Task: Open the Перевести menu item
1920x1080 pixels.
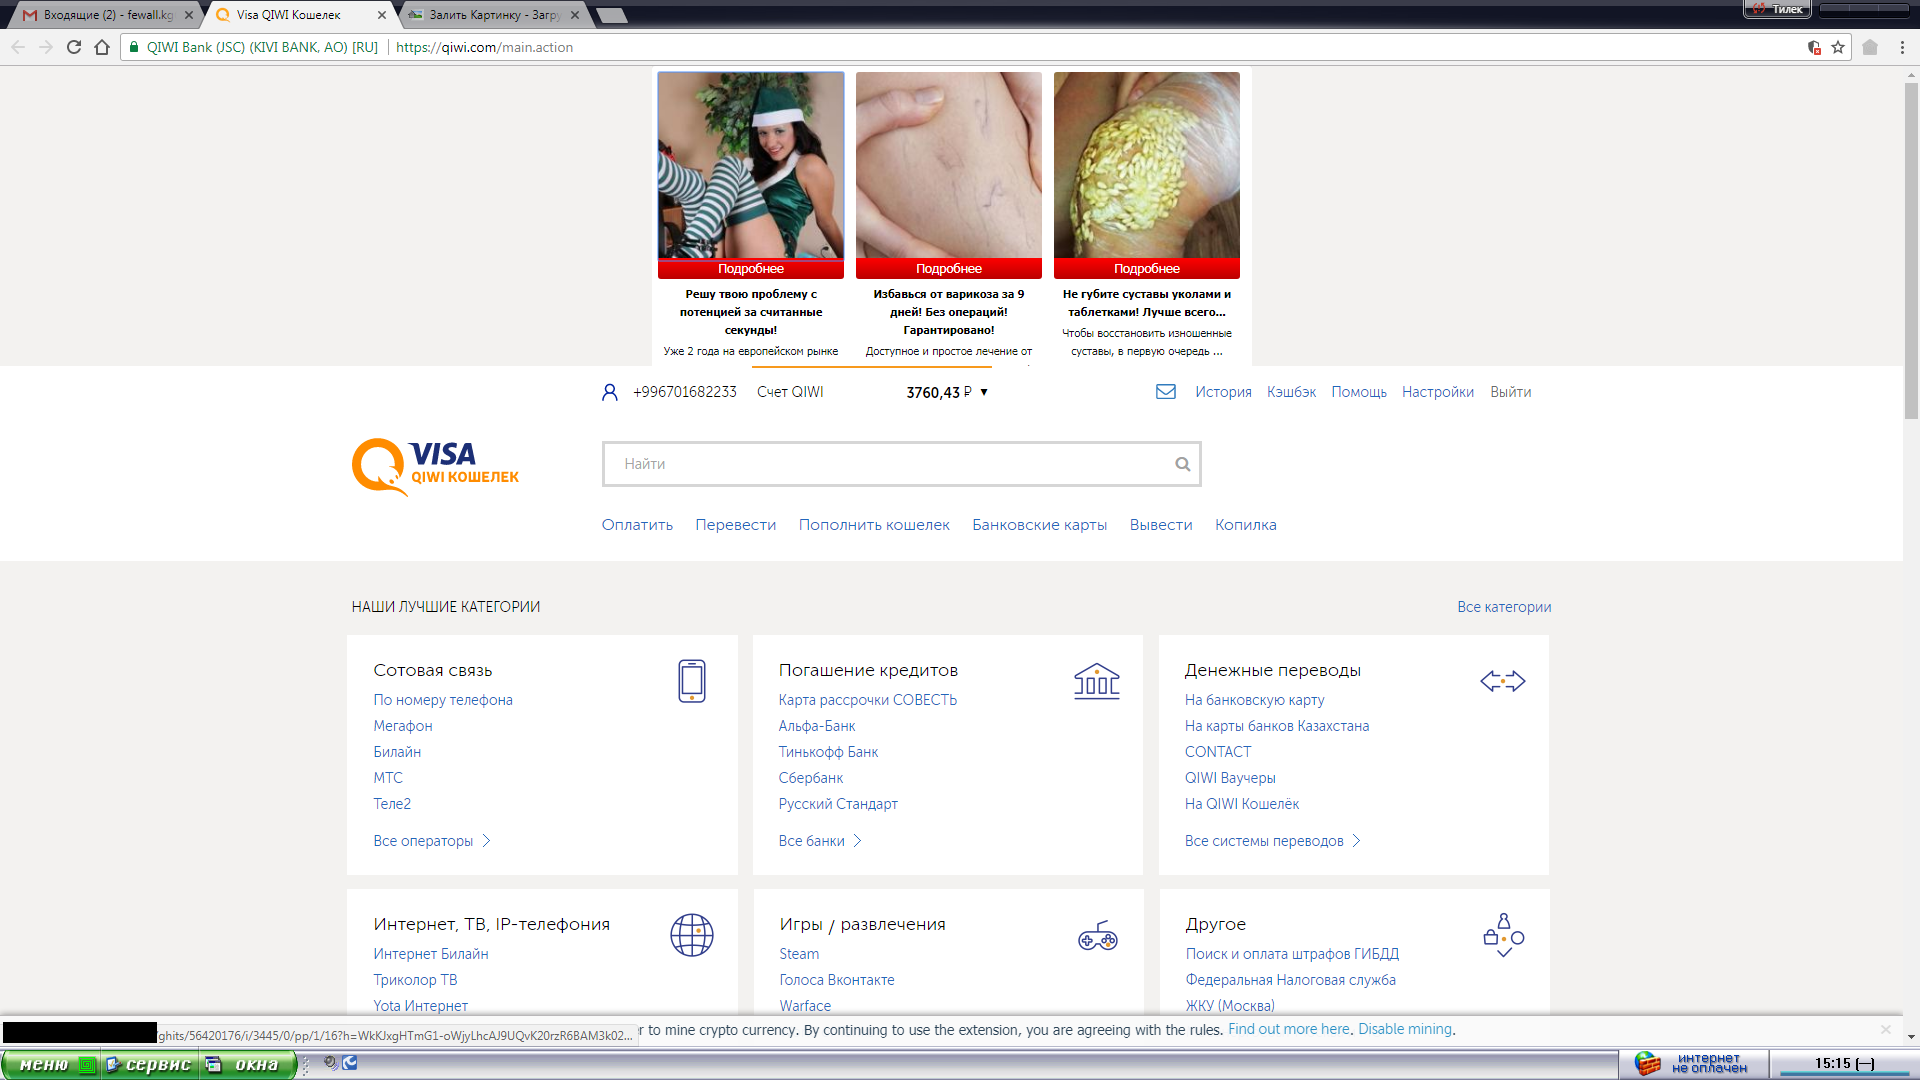Action: [x=735, y=525]
